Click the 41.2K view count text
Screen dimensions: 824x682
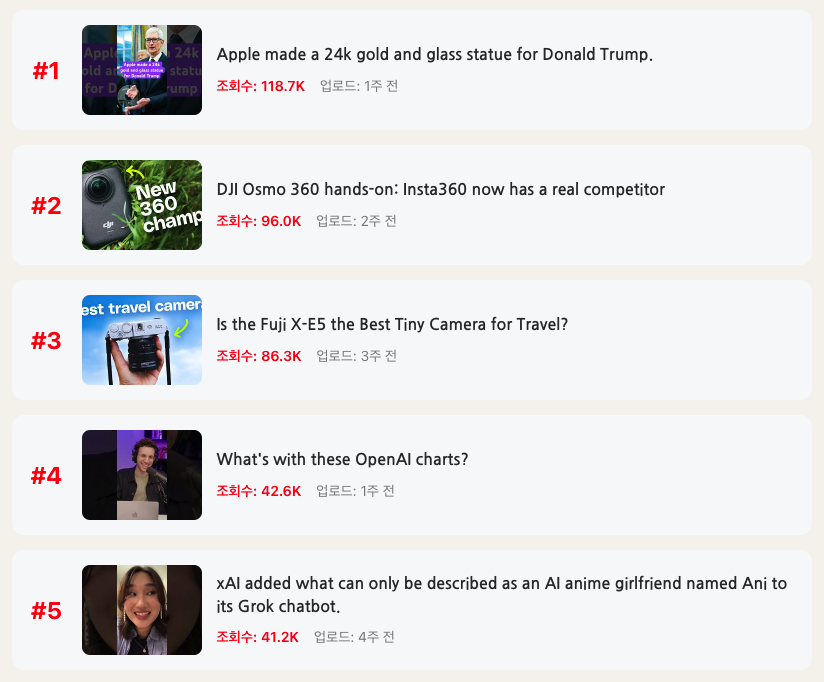(x=258, y=637)
